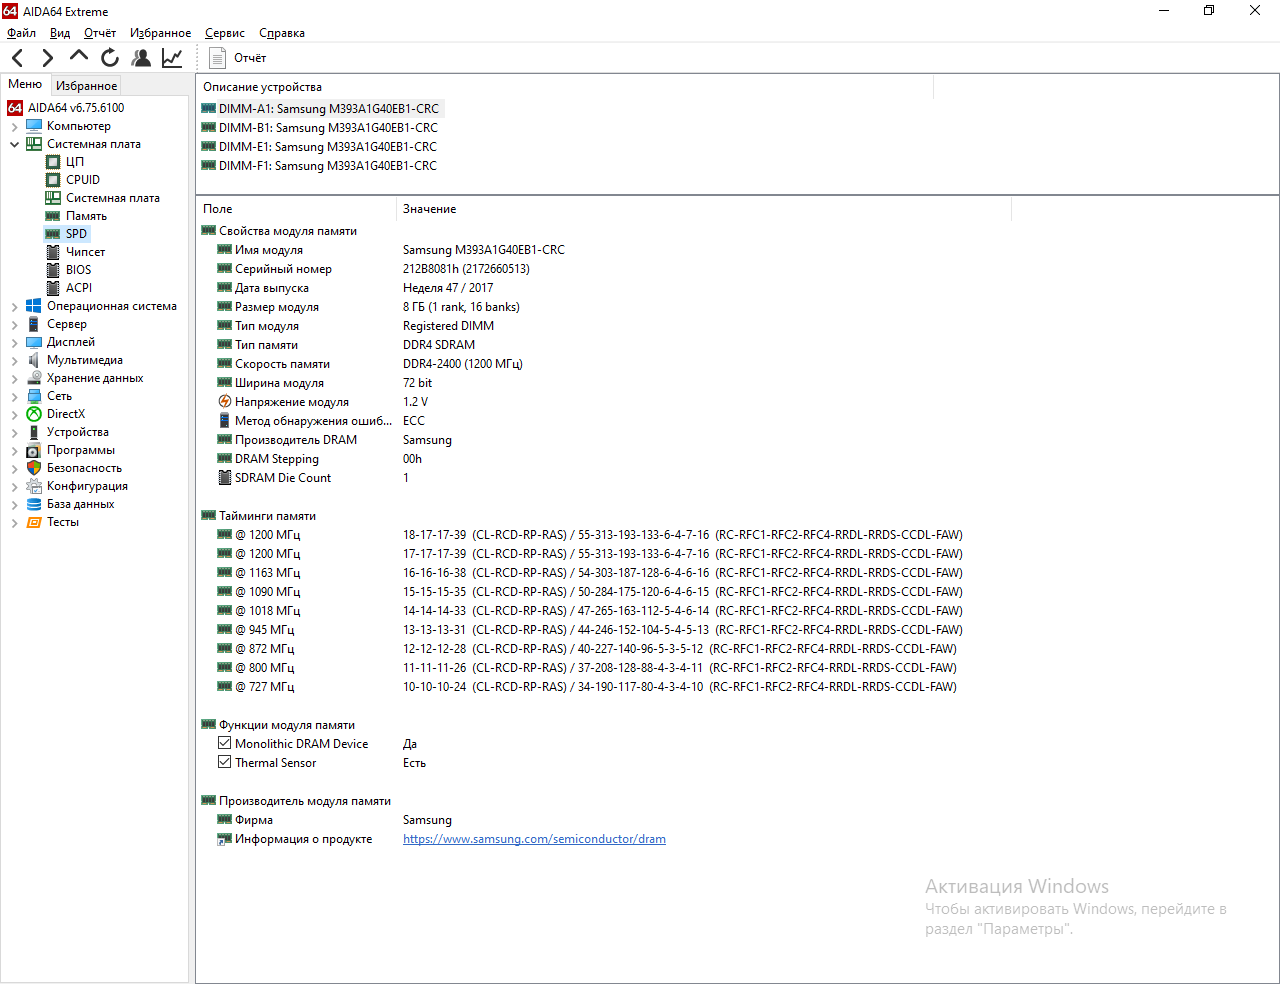This screenshot has width=1280, height=984.
Task: Click the ACPI tree icon
Action: (53, 288)
